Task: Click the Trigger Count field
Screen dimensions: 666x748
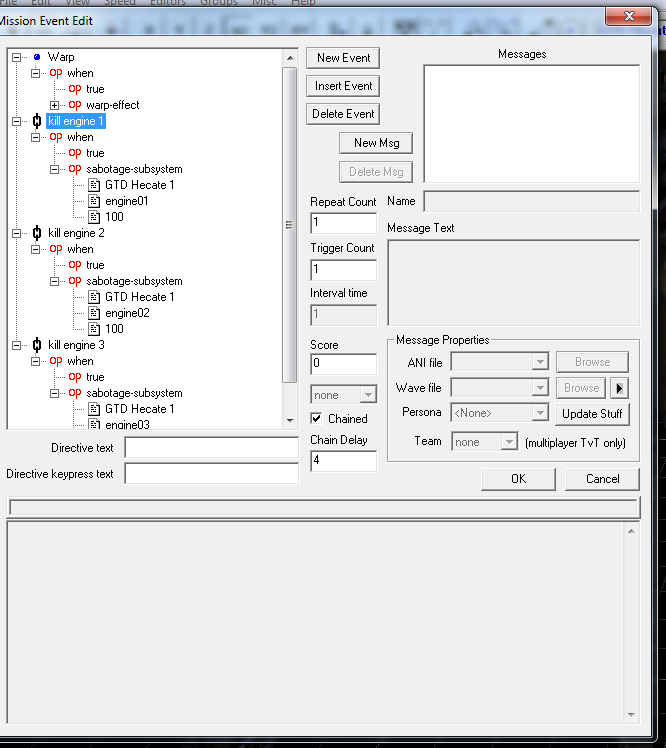Action: tap(343, 270)
